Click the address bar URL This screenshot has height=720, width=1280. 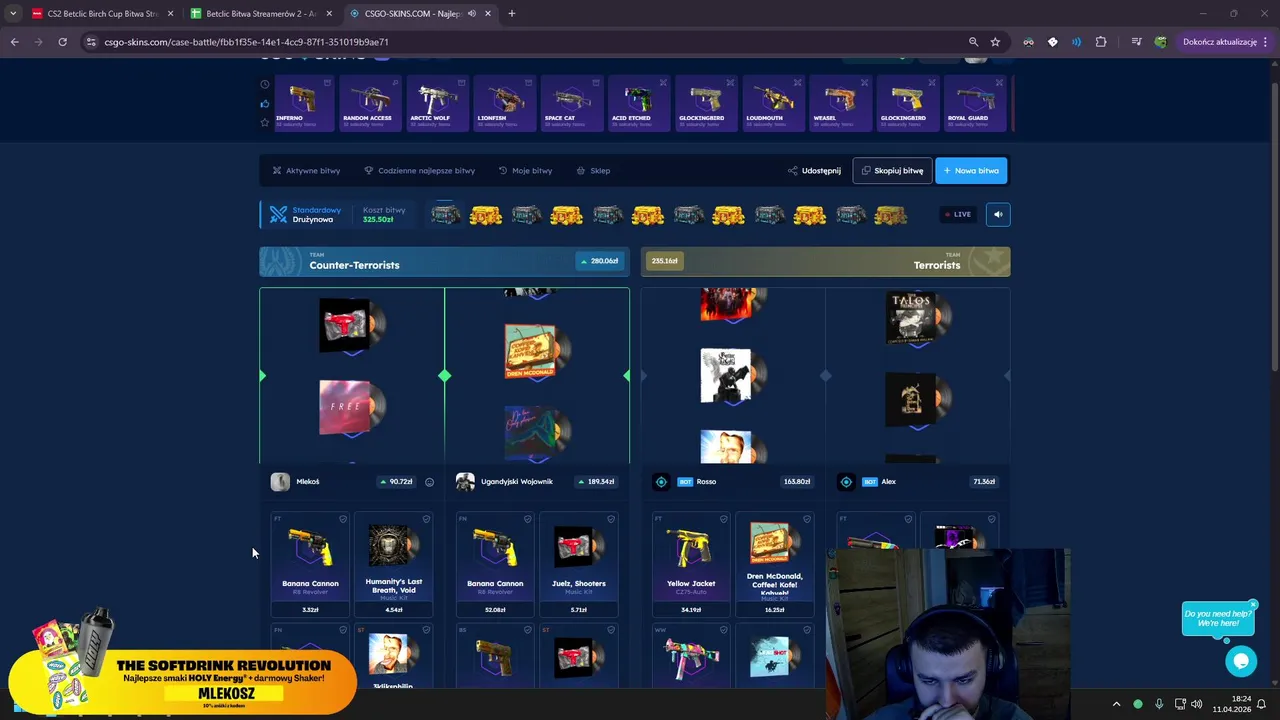(x=247, y=42)
